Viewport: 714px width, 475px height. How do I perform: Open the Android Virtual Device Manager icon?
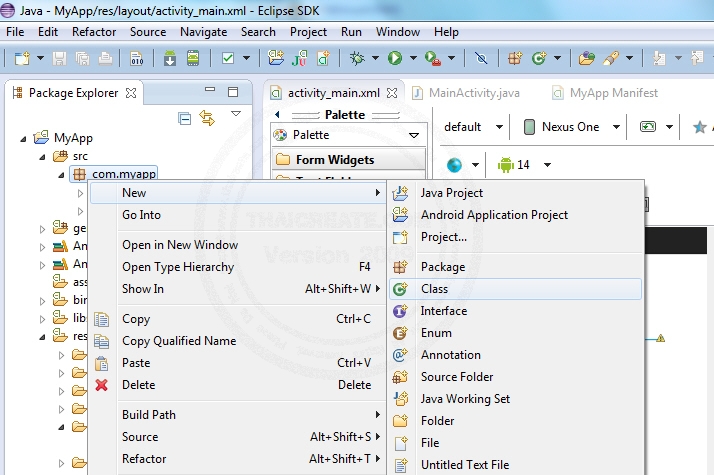[x=193, y=58]
